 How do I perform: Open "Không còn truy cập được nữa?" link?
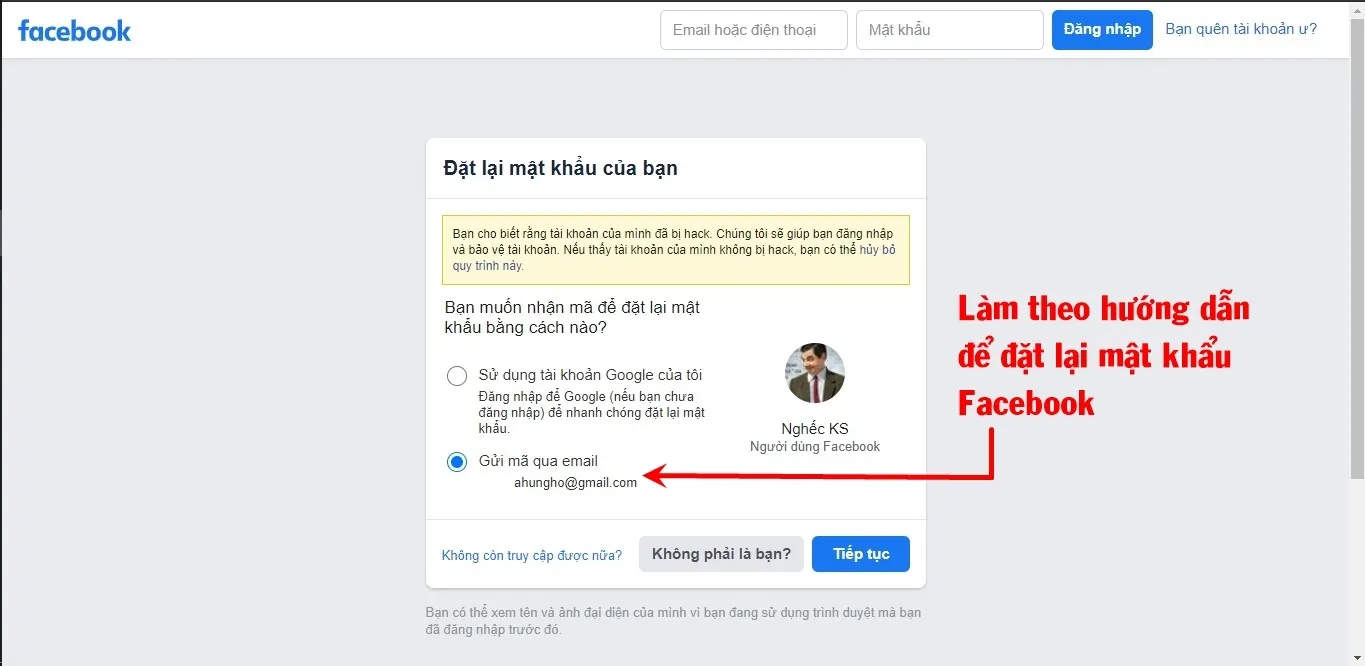click(x=531, y=554)
